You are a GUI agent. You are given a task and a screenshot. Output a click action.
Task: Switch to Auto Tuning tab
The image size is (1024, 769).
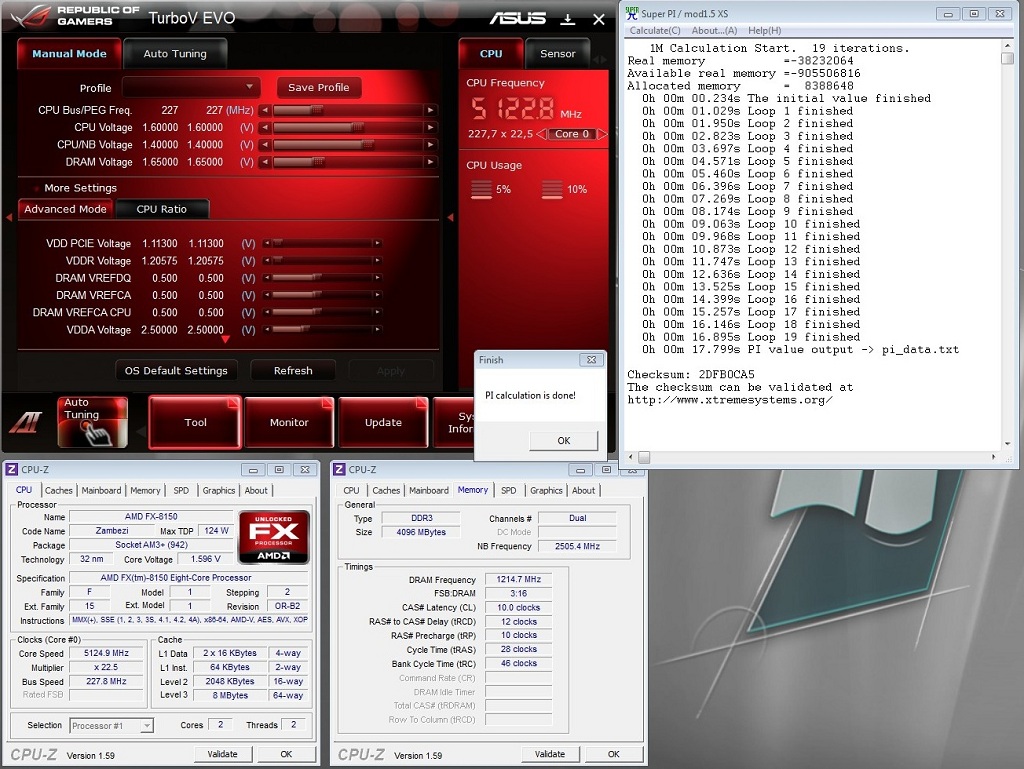[x=175, y=54]
